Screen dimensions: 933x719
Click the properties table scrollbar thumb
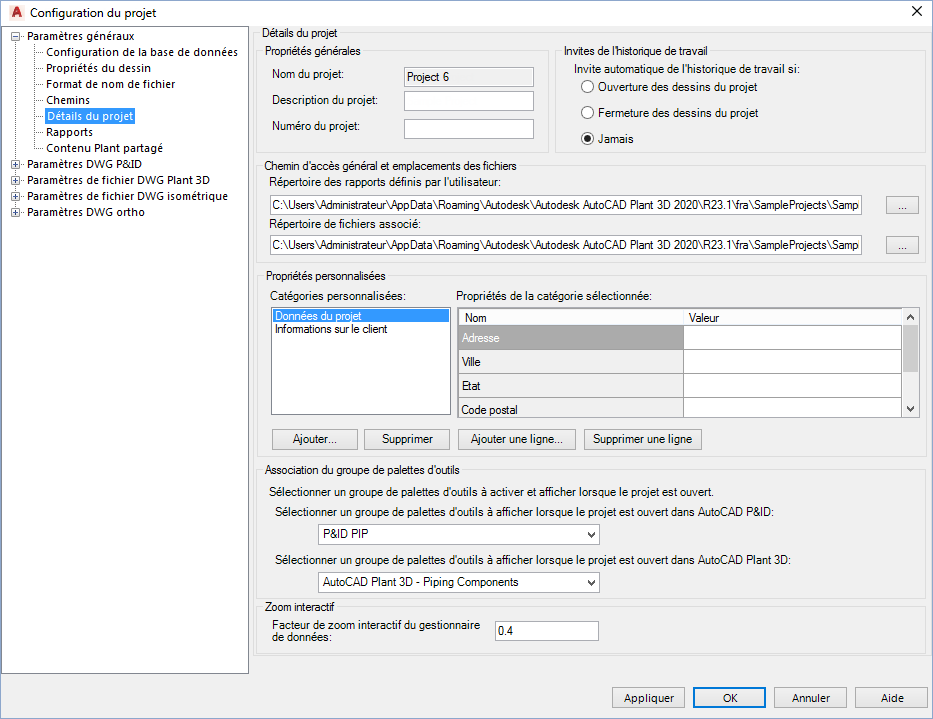point(910,349)
